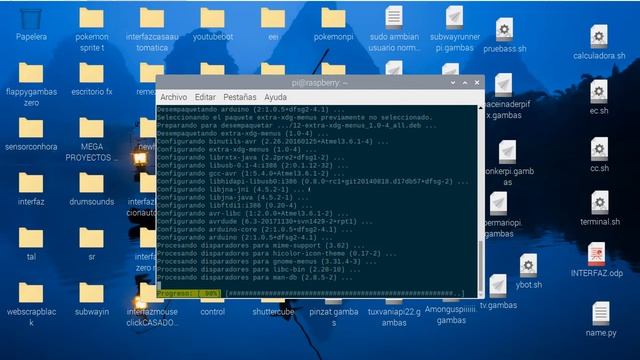This screenshot has width=640, height=360.
Task: Open the Editar menu in terminal
Action: pyautogui.click(x=205, y=97)
